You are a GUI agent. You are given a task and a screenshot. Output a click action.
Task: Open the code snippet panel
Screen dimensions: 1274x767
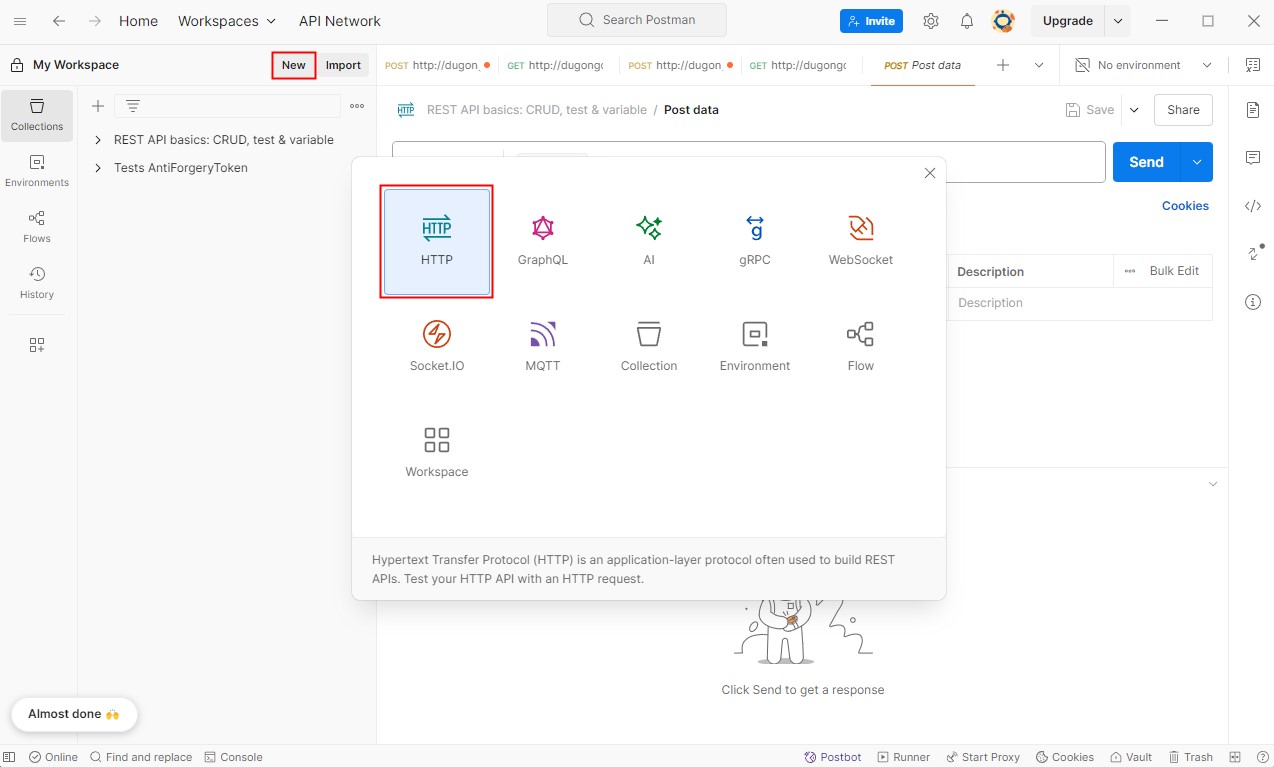[x=1253, y=206]
